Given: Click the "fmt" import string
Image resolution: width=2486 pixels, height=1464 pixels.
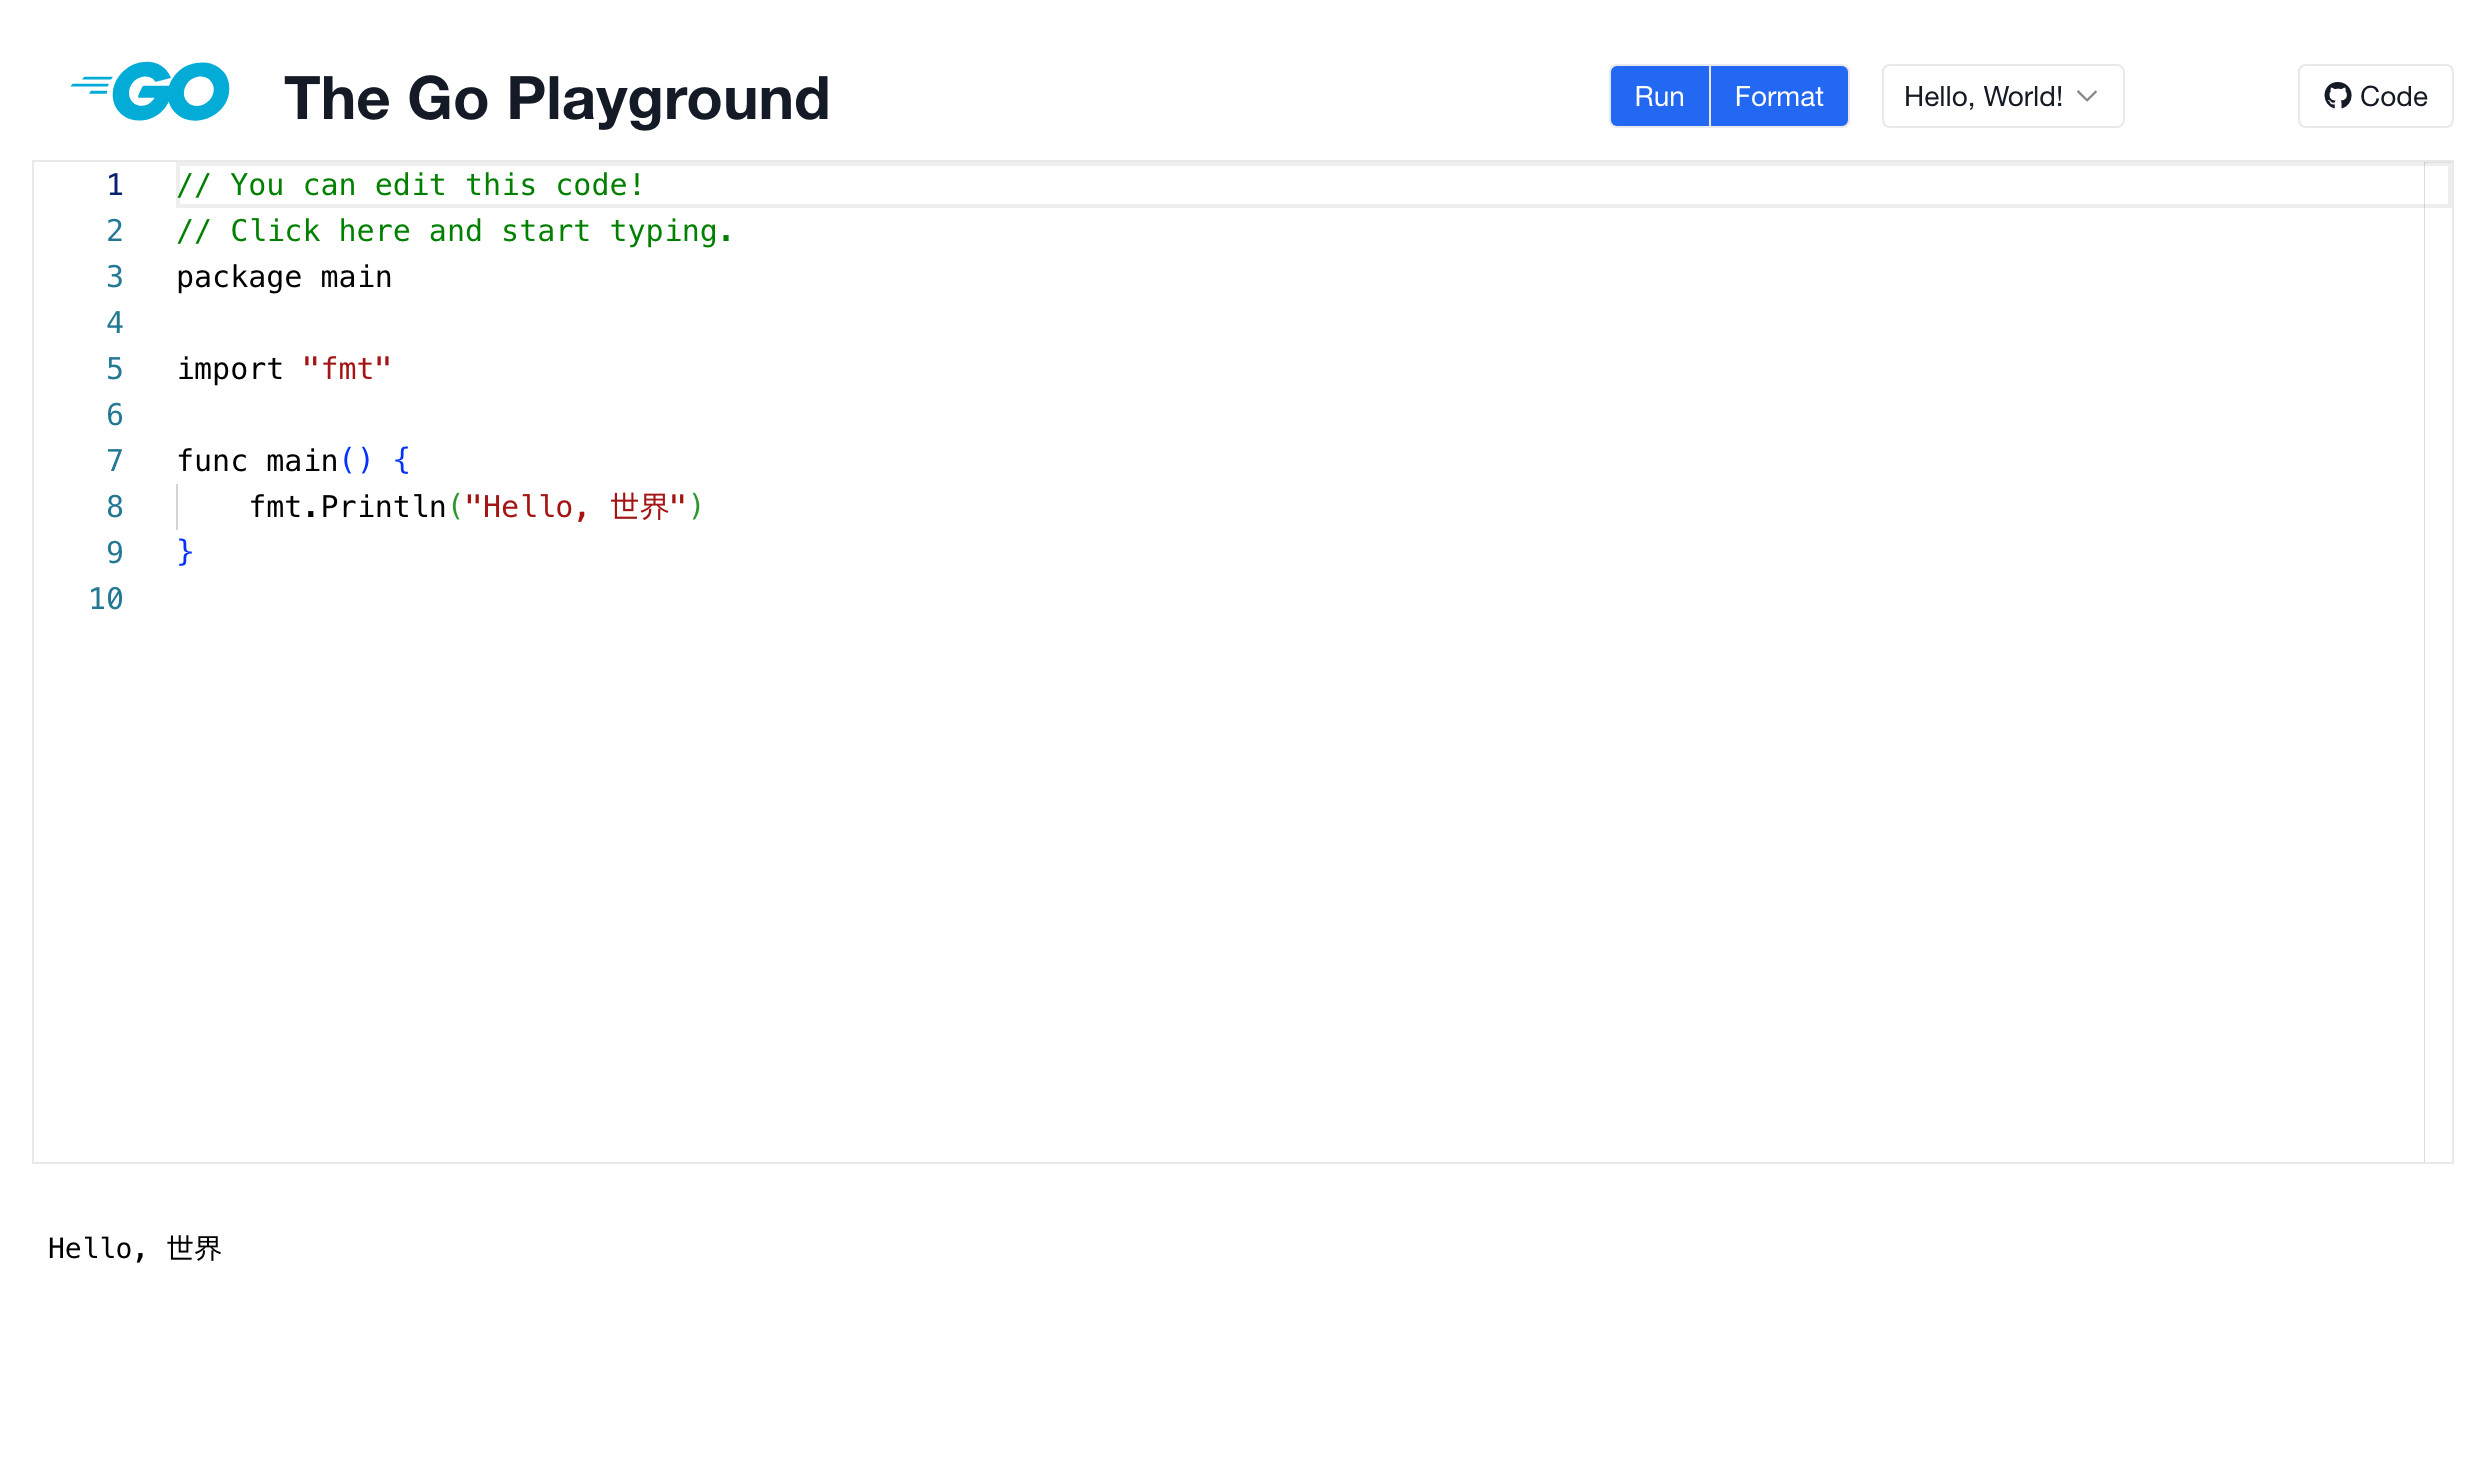Looking at the screenshot, I should pos(347,369).
